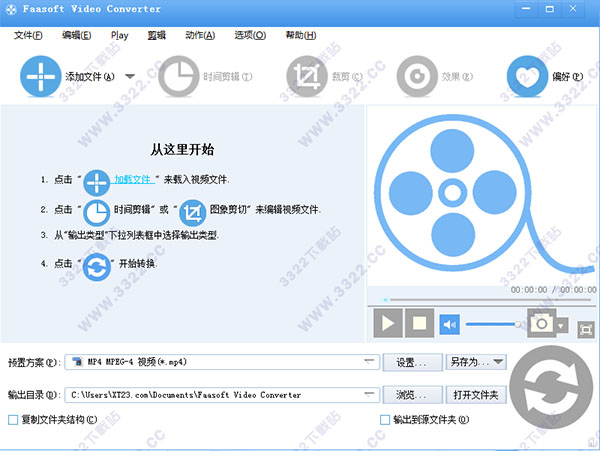
Task: Click the plus icon in guide step 1
Action: coord(96,183)
